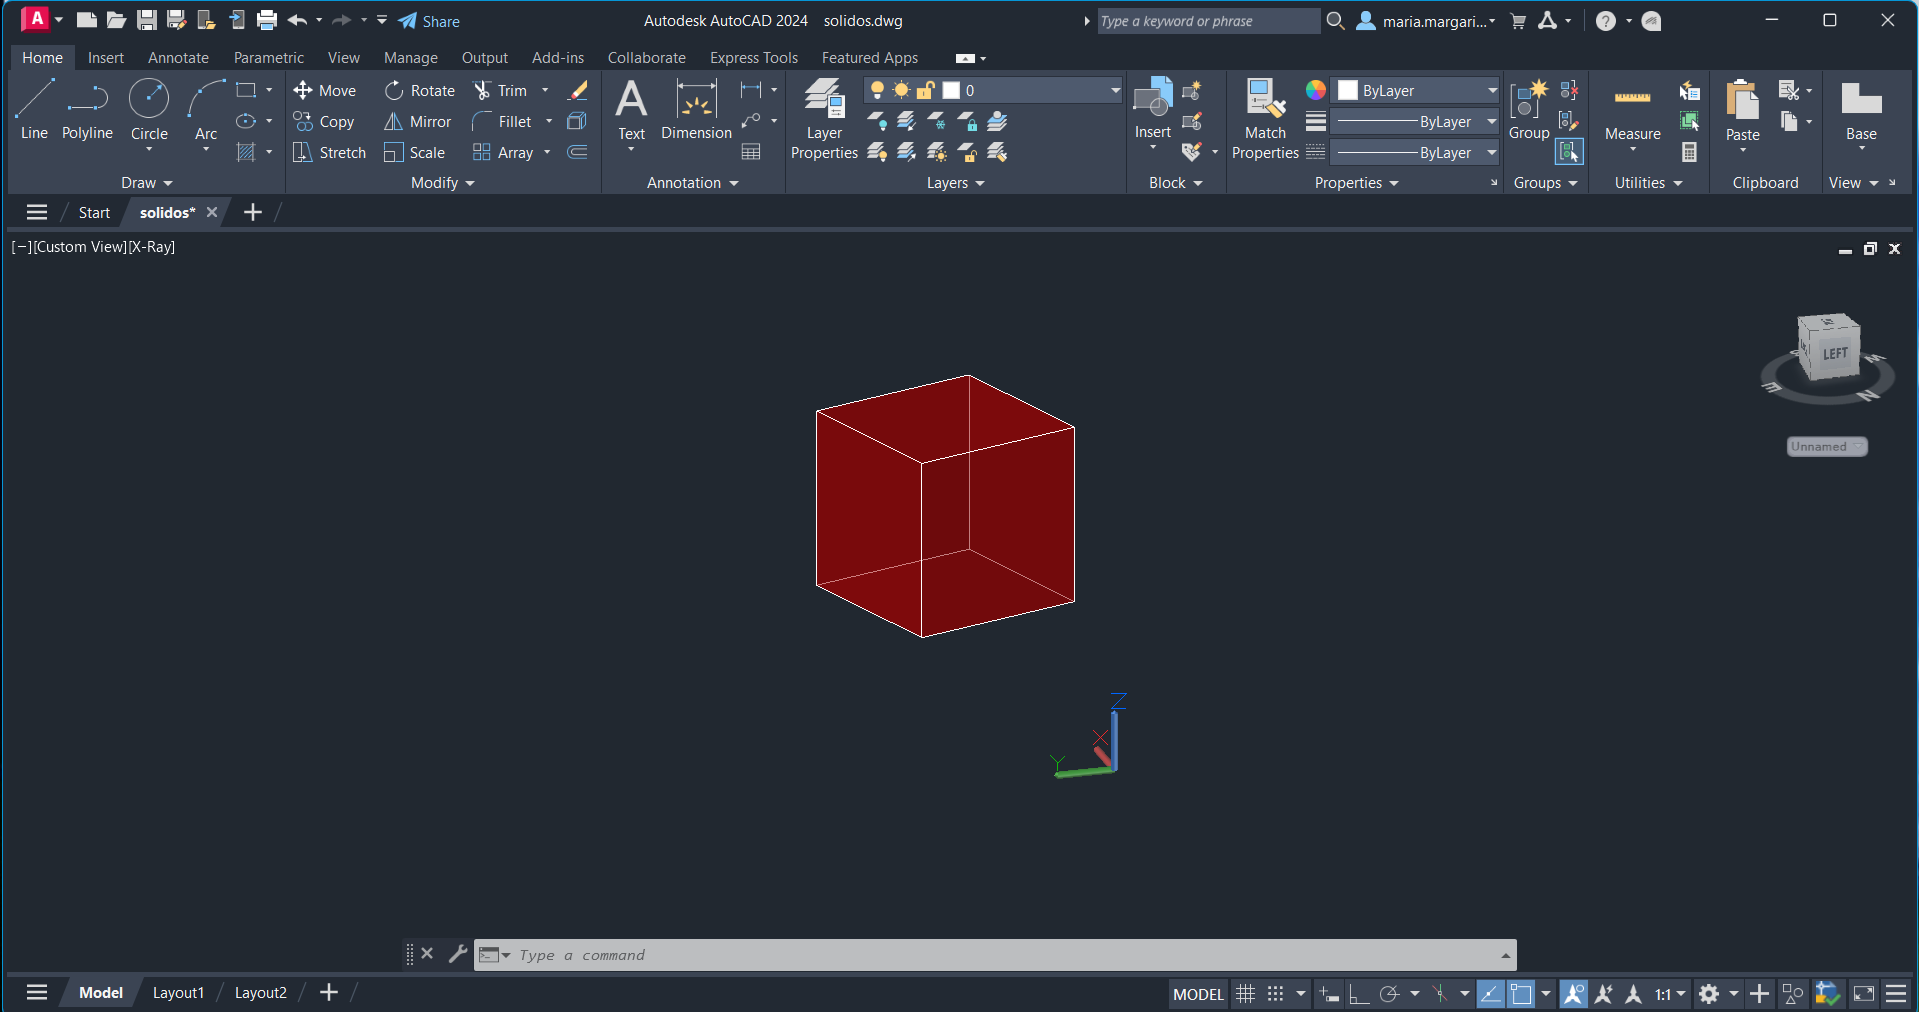Open the customization wrench on command line
Viewport: 1919px width, 1012px height.
(x=458, y=954)
